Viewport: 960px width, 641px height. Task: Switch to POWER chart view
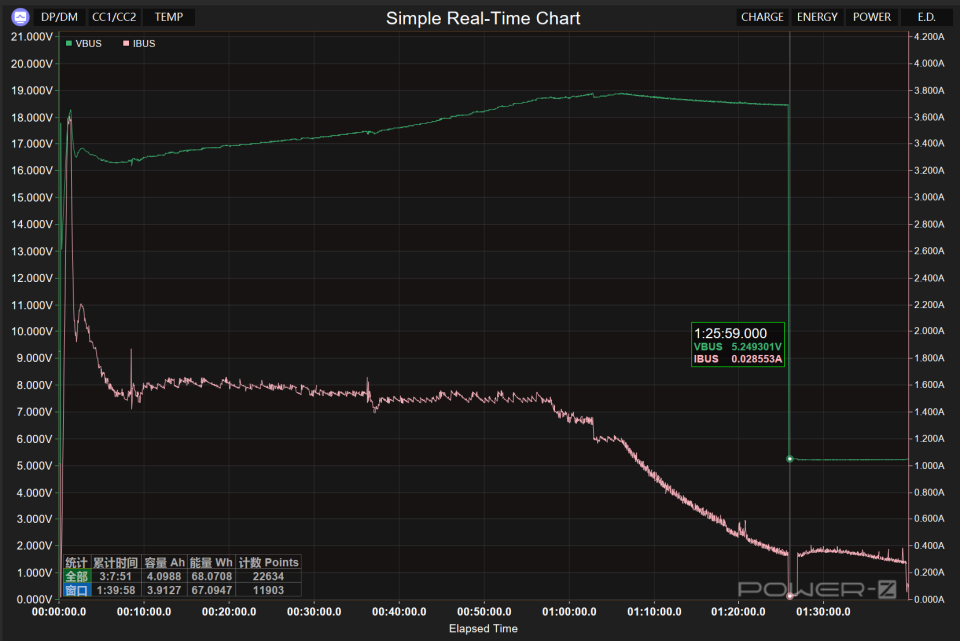click(x=872, y=17)
